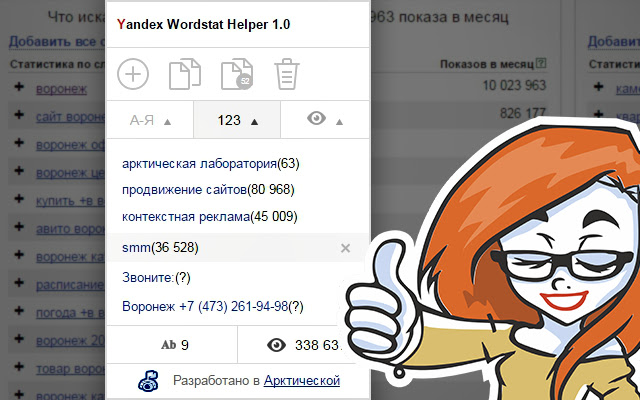Add воронеж with its plus icon
Image resolution: width=640 pixels, height=400 pixels.
tap(19, 87)
